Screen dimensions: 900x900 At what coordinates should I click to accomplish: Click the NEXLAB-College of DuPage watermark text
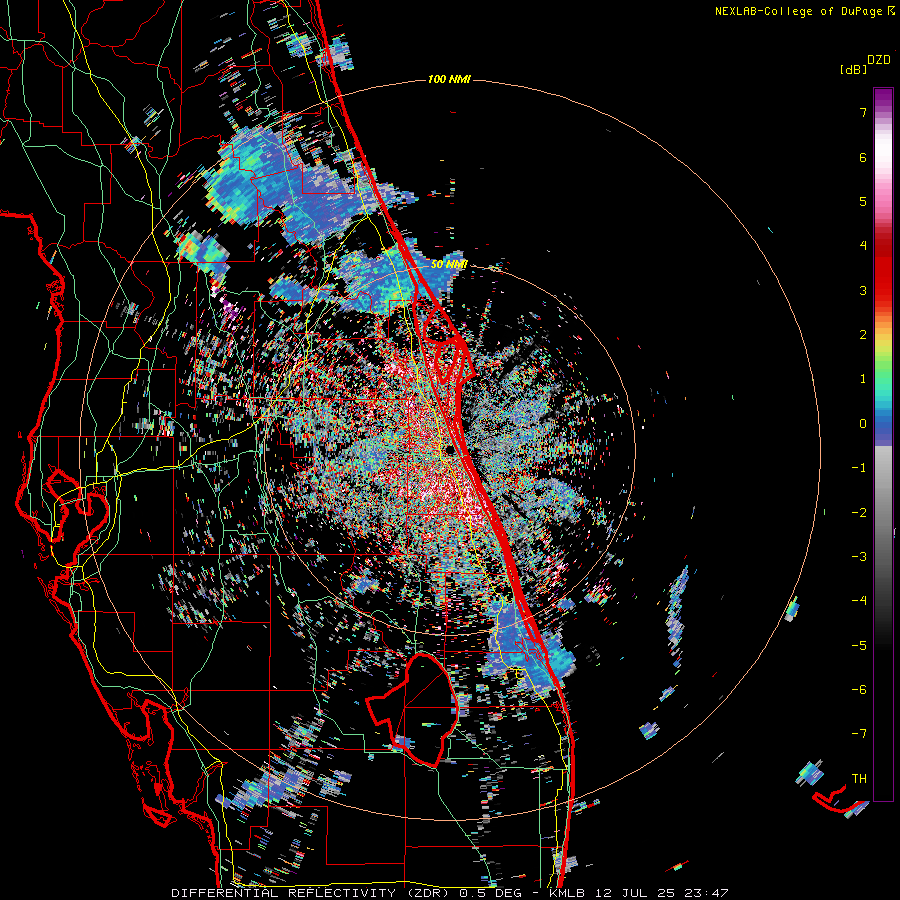coord(798,11)
